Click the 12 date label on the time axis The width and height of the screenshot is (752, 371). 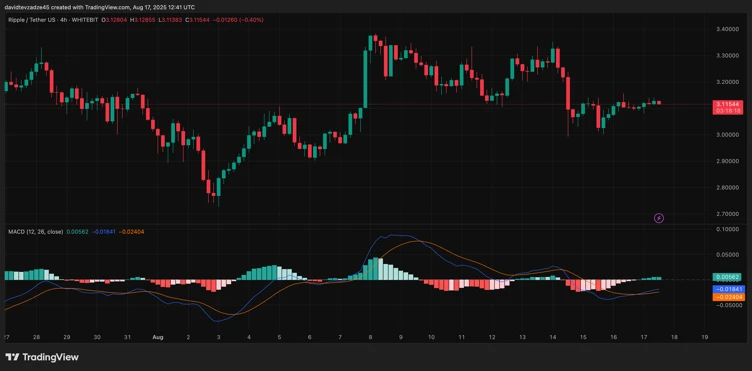[492, 337]
